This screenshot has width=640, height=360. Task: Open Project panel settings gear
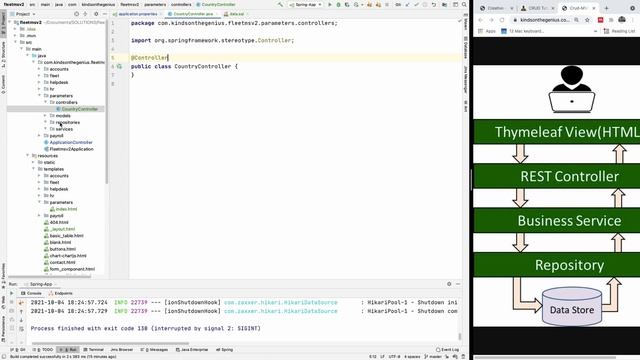[x=96, y=14]
